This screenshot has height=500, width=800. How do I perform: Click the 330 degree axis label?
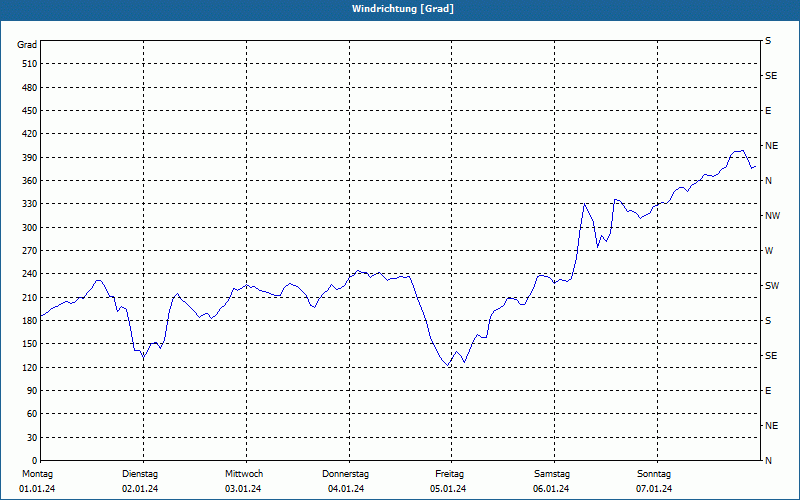(29, 204)
